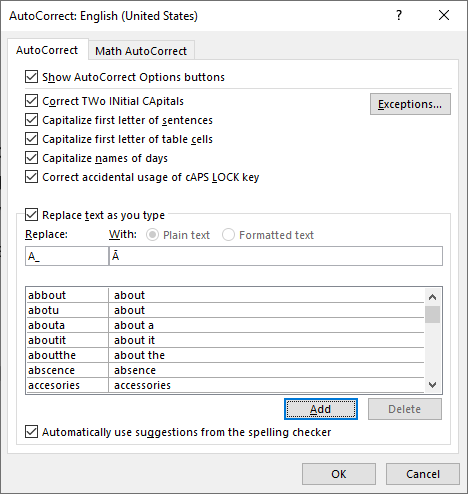The height and width of the screenshot is (494, 468).
Task: Click the With input field containing Ā
Action: [x=276, y=256]
